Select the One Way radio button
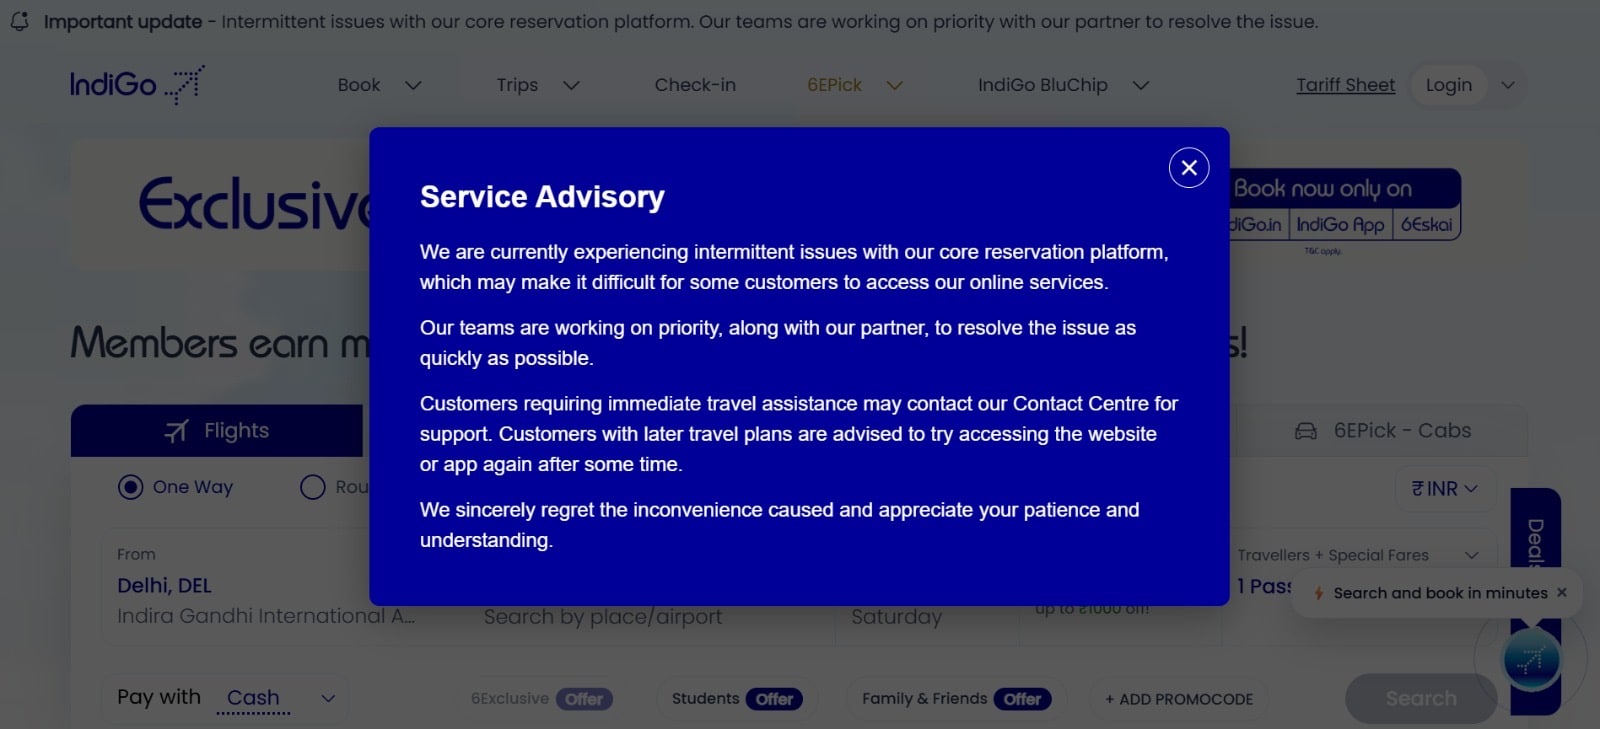 tap(130, 487)
